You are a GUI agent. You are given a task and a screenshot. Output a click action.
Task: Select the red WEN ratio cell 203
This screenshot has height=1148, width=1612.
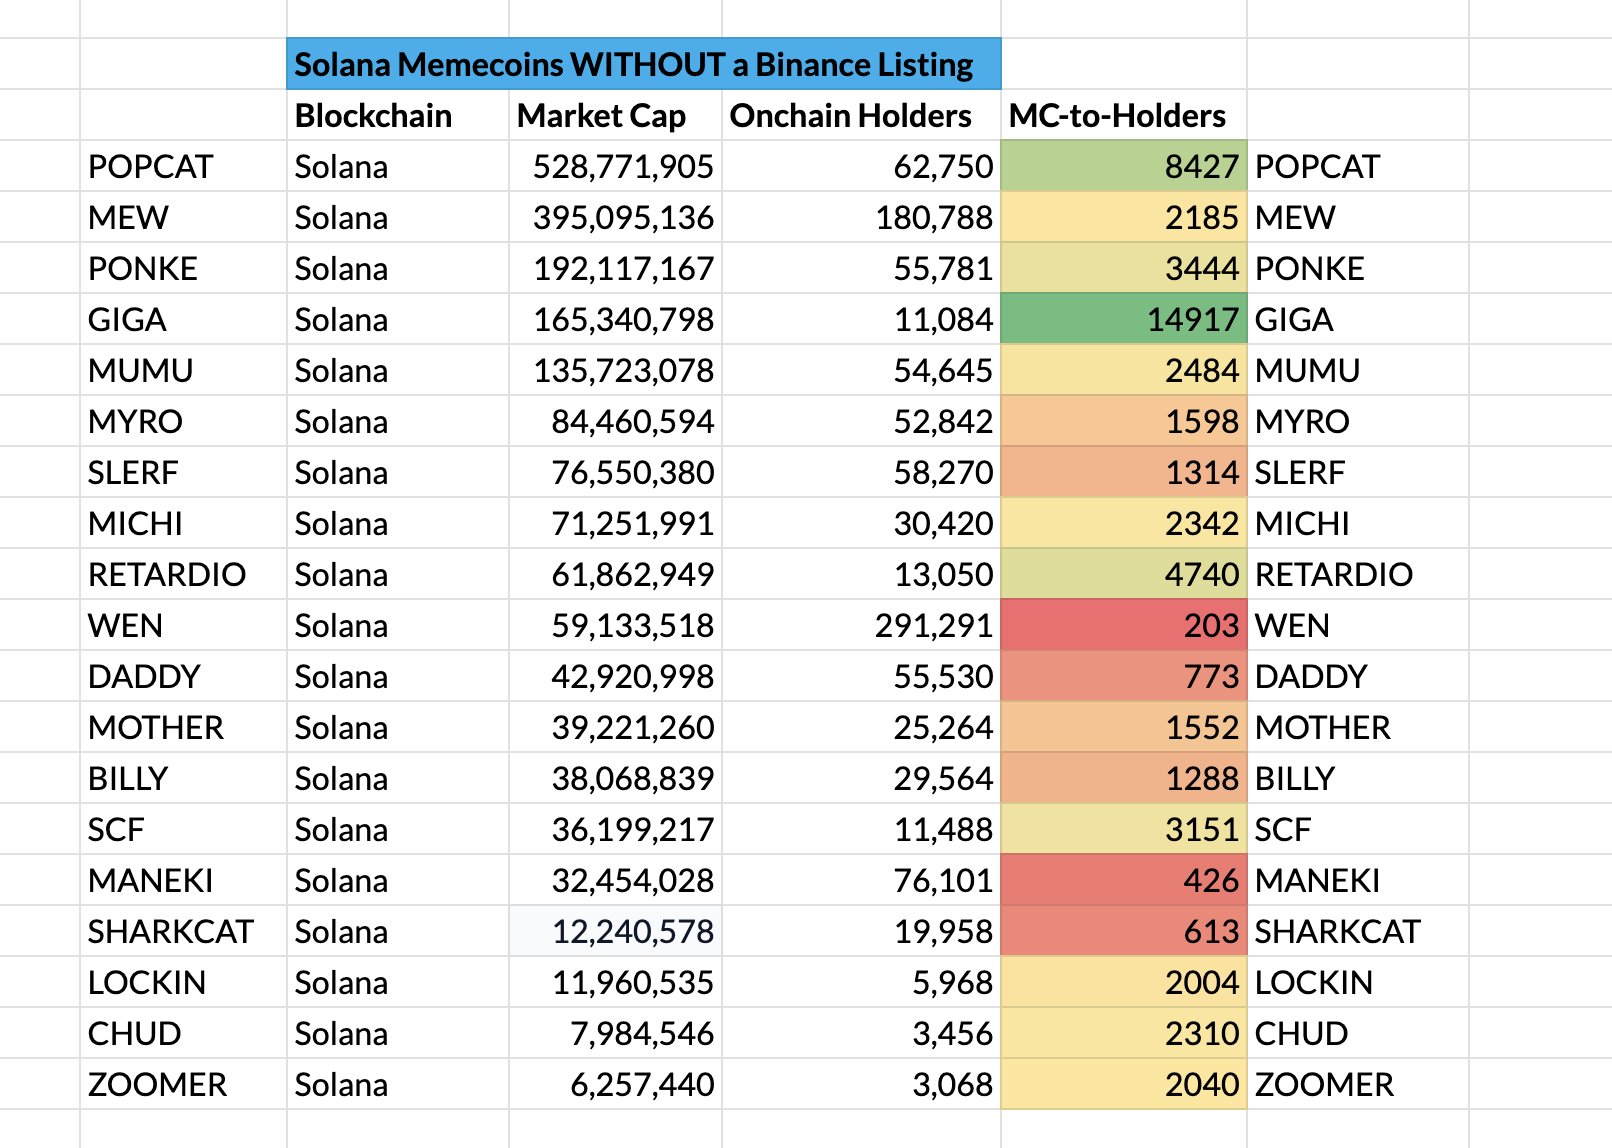coord(1124,626)
